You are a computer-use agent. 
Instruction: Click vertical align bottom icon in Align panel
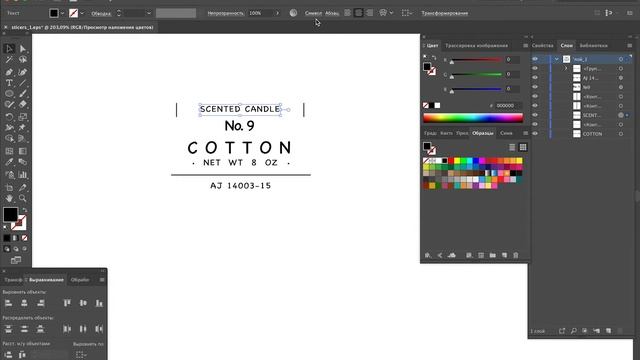(99, 303)
